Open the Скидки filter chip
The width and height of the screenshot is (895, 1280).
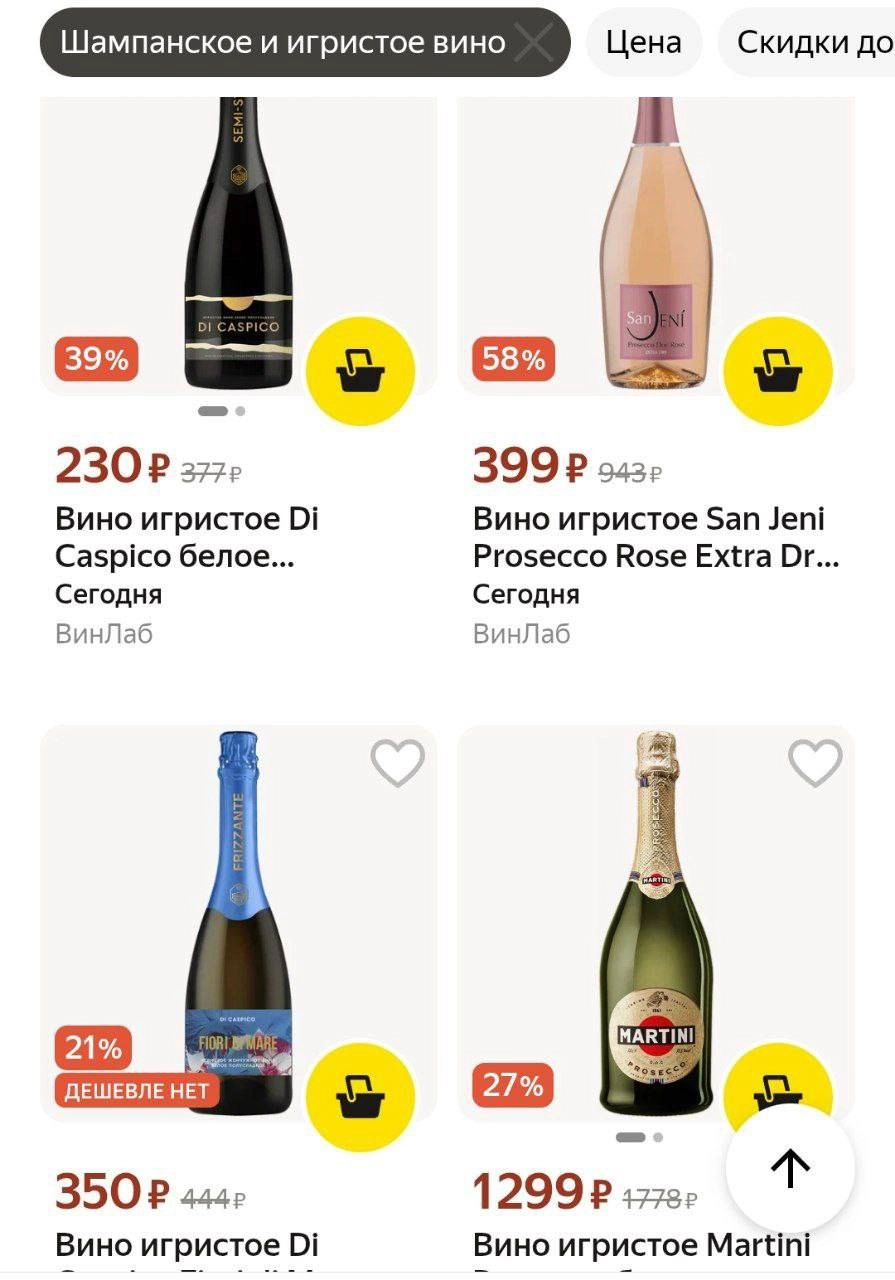tap(807, 42)
